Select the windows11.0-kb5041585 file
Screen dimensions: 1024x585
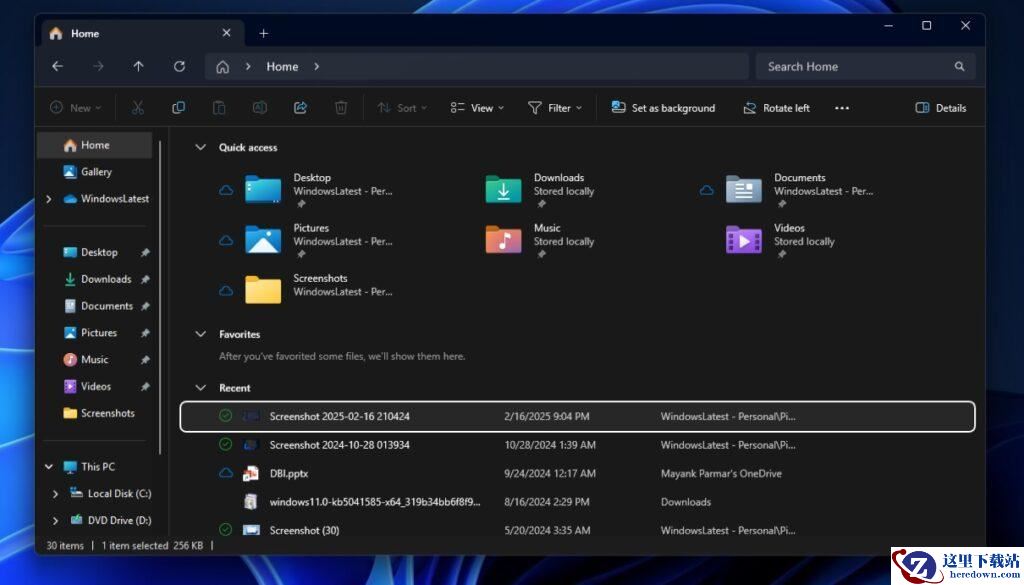[x=577, y=502]
